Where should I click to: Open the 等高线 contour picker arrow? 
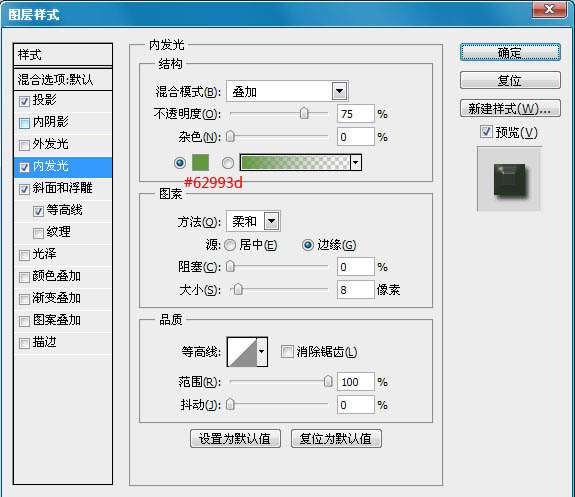(x=261, y=352)
